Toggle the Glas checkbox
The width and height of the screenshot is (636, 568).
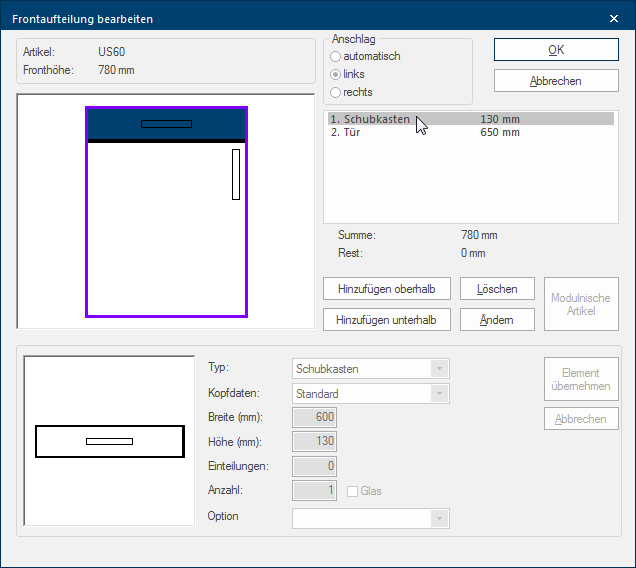click(353, 491)
